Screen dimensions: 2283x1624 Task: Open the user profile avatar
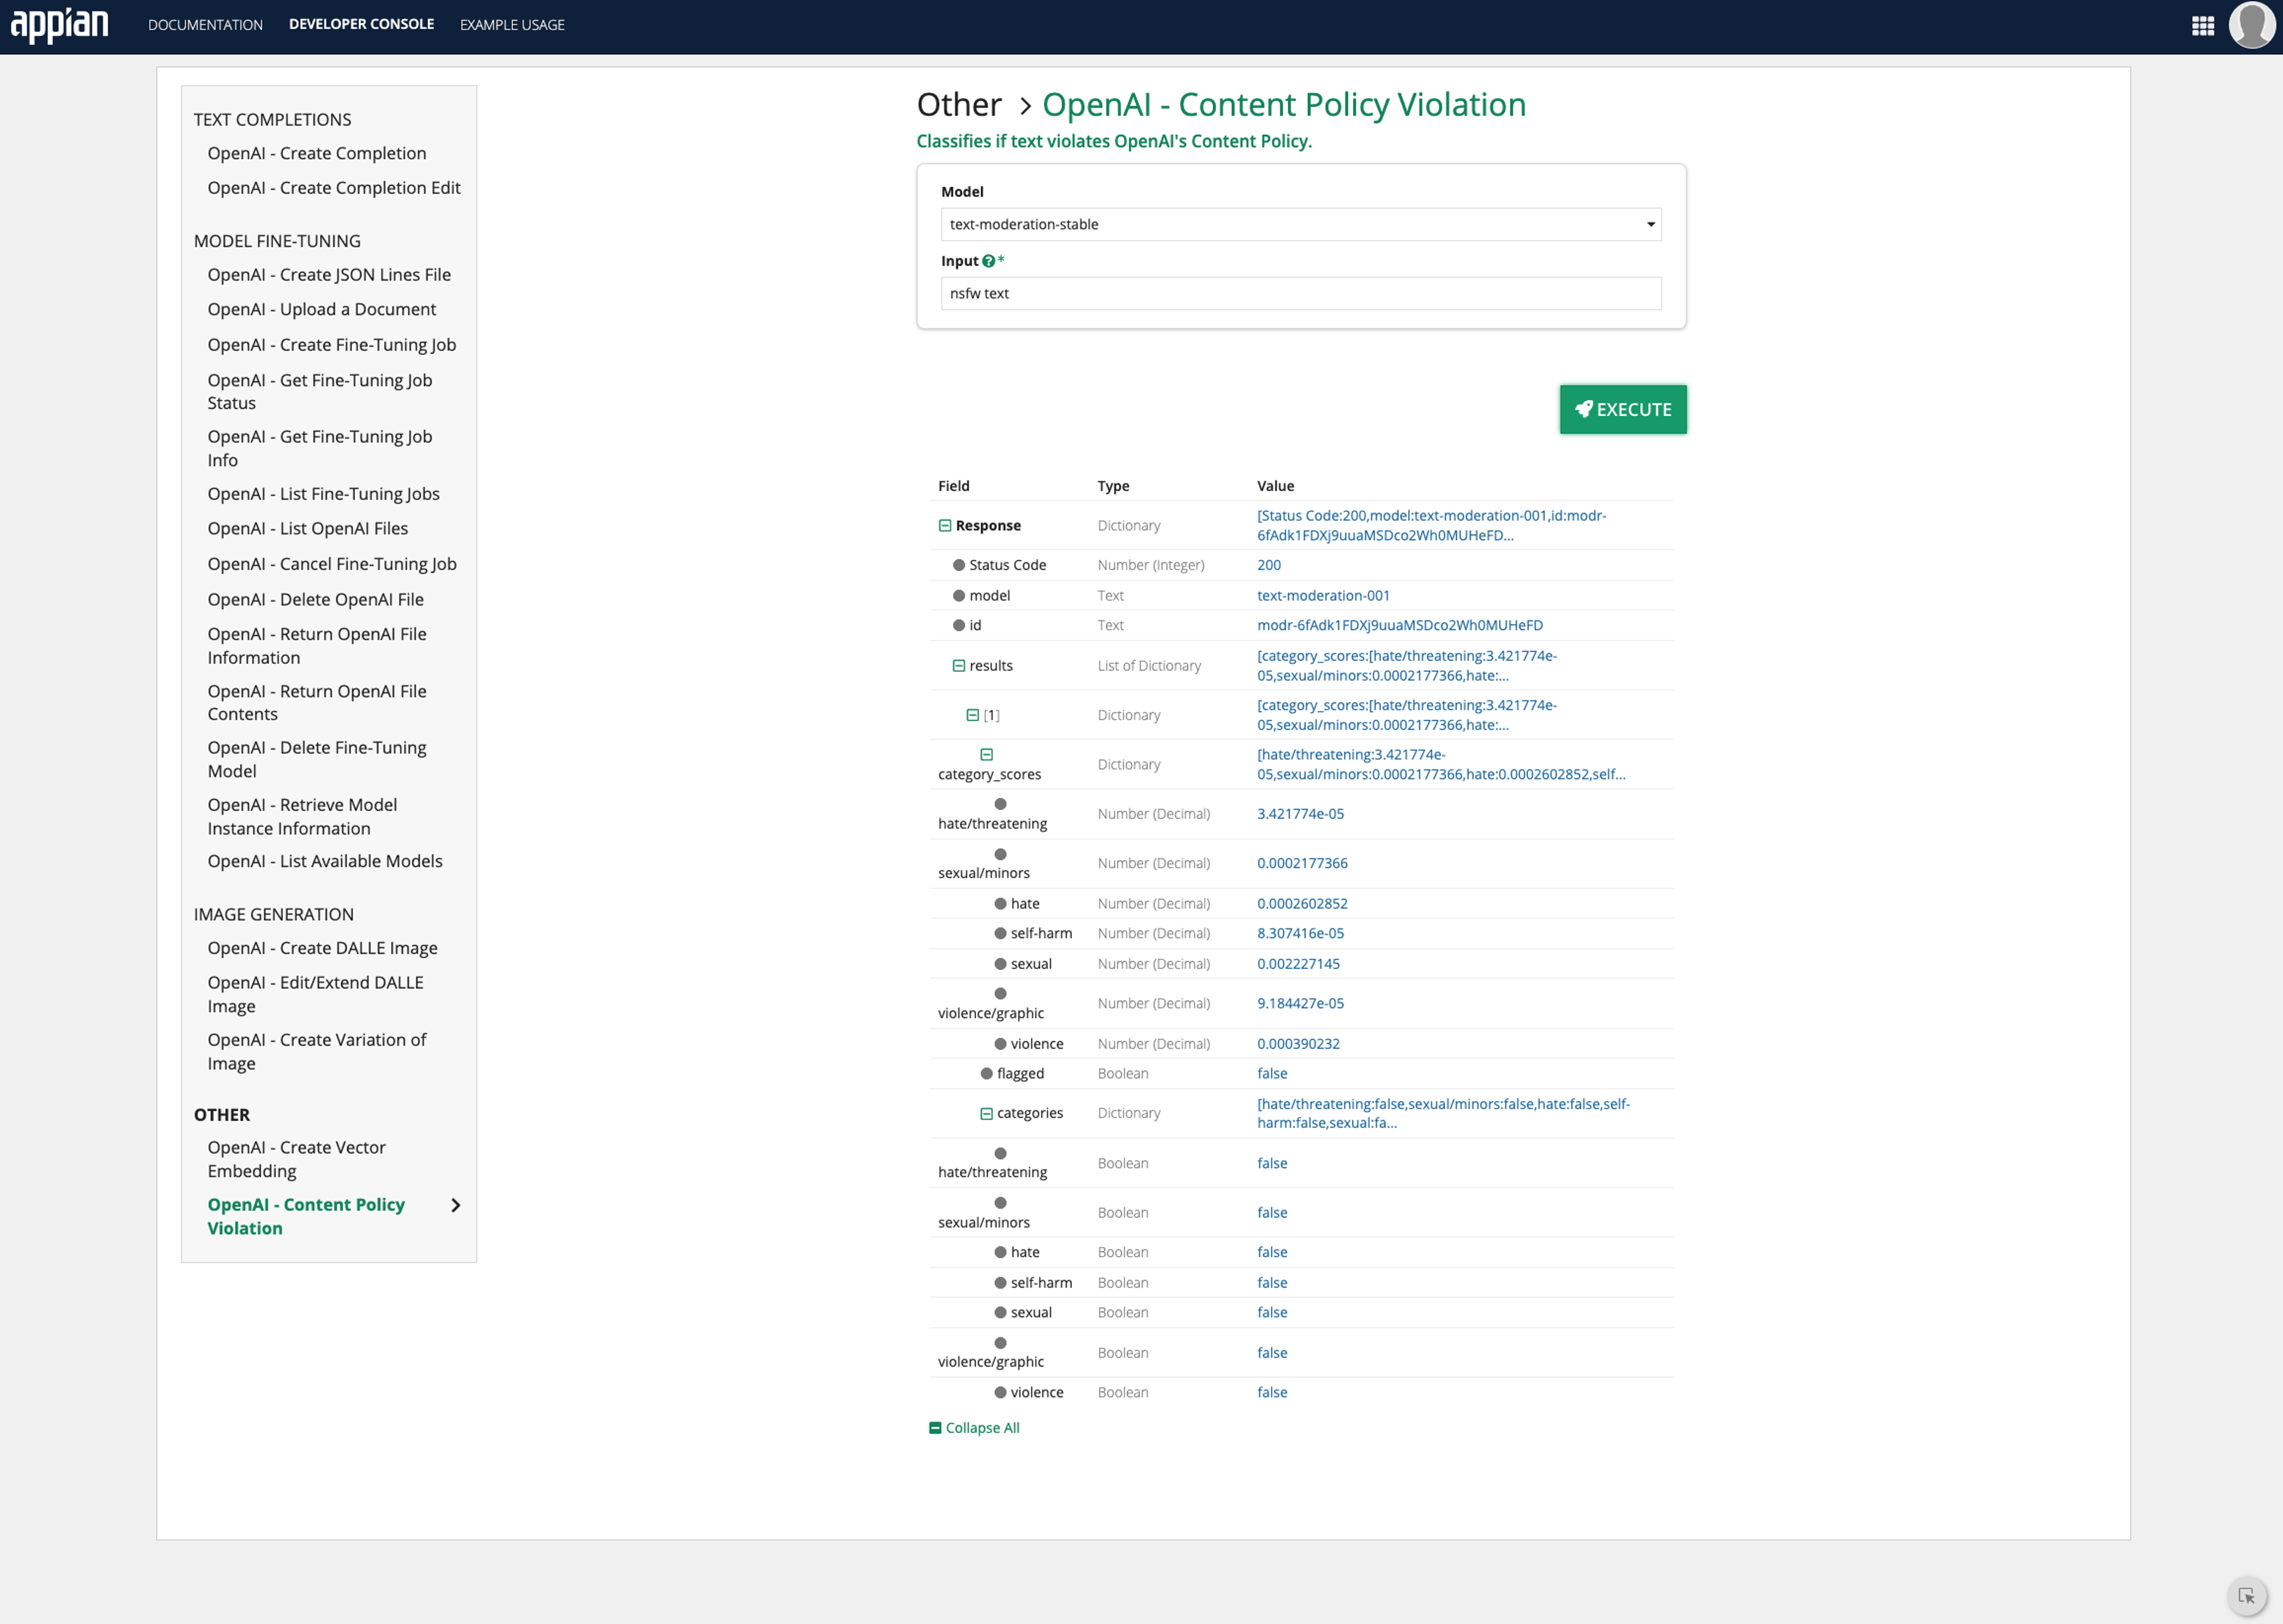pyautogui.click(x=2252, y=25)
